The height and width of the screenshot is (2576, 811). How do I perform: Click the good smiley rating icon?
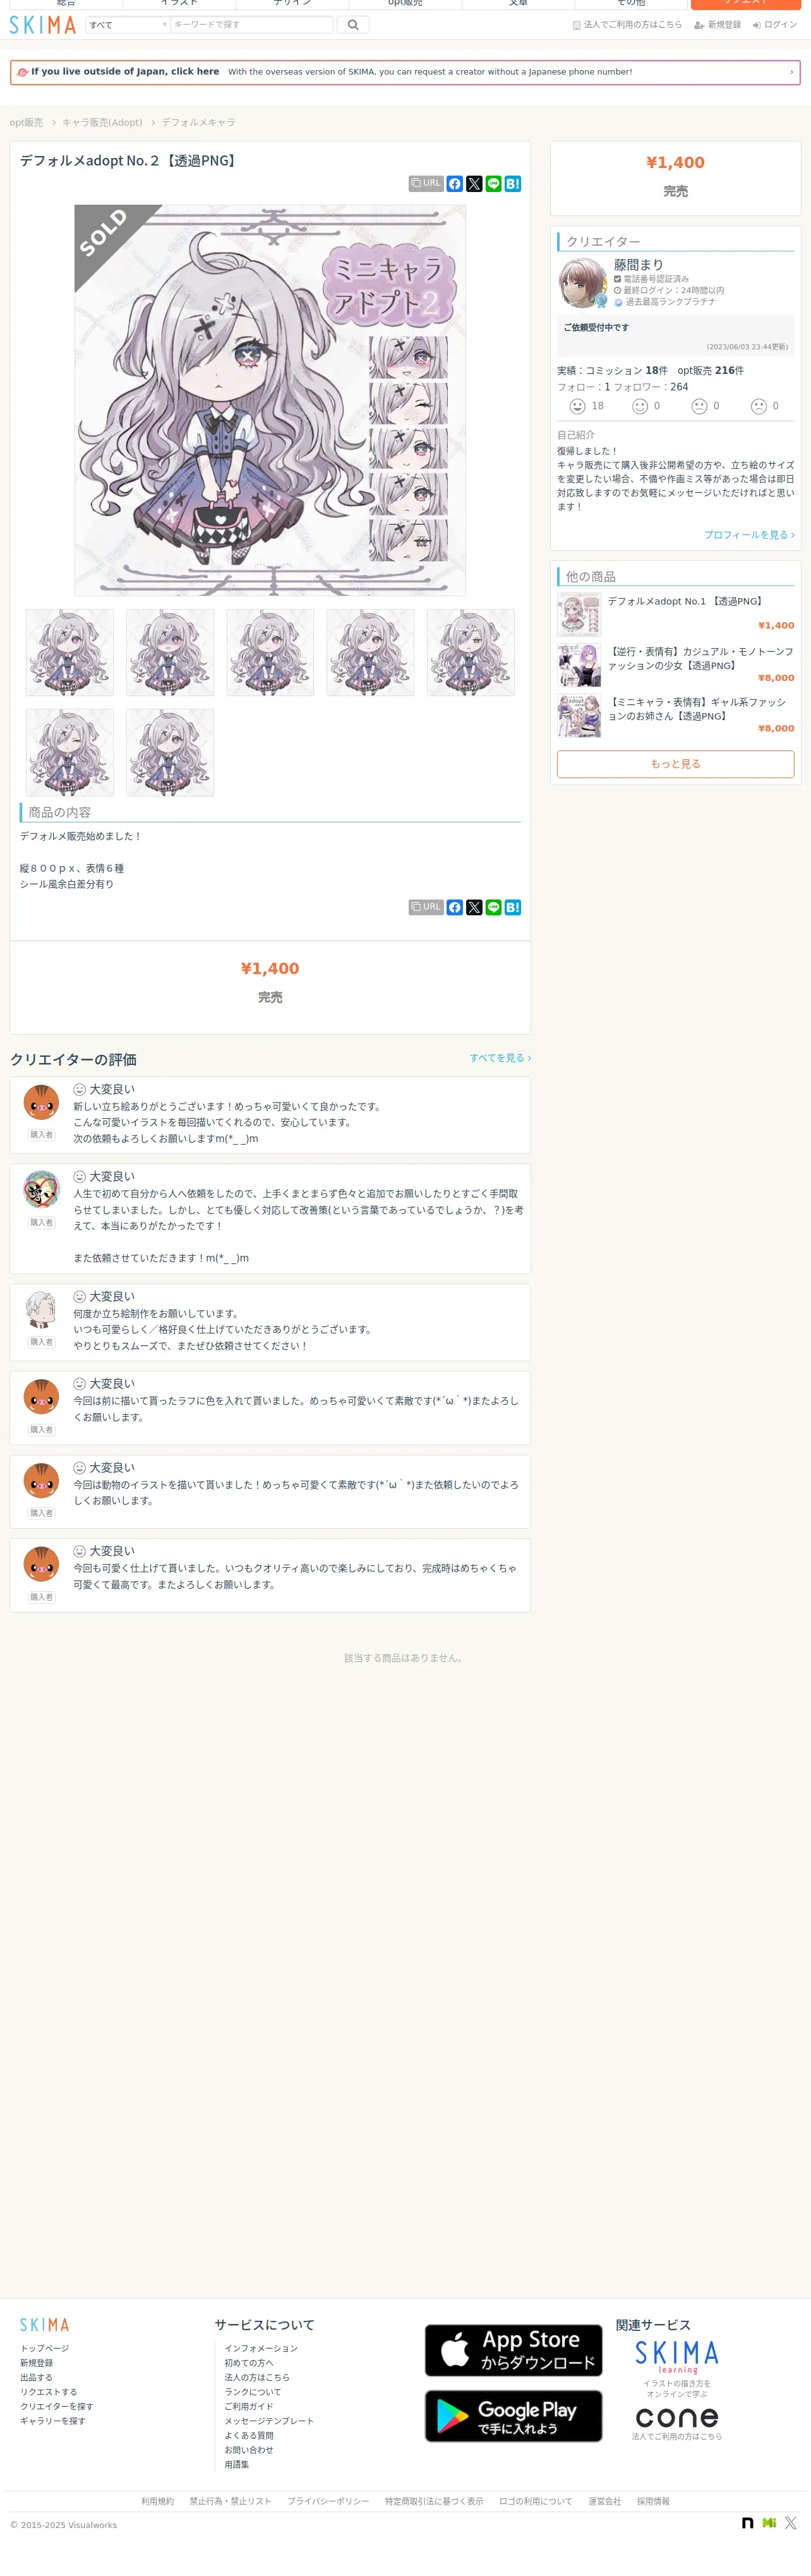point(640,406)
